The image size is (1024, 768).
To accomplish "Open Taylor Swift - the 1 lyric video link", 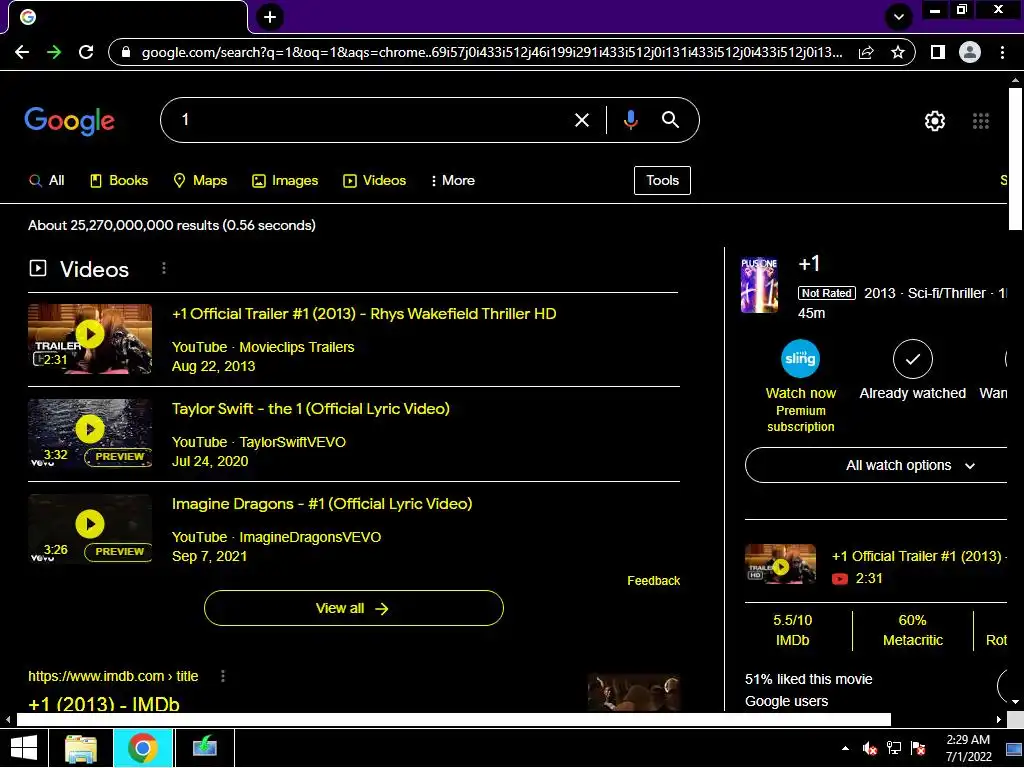I will click(x=311, y=409).
